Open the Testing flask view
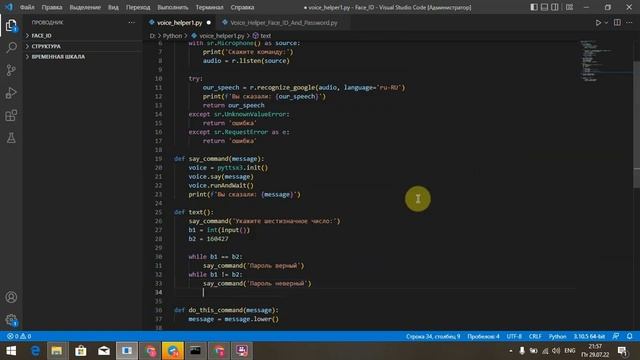 click(11, 138)
